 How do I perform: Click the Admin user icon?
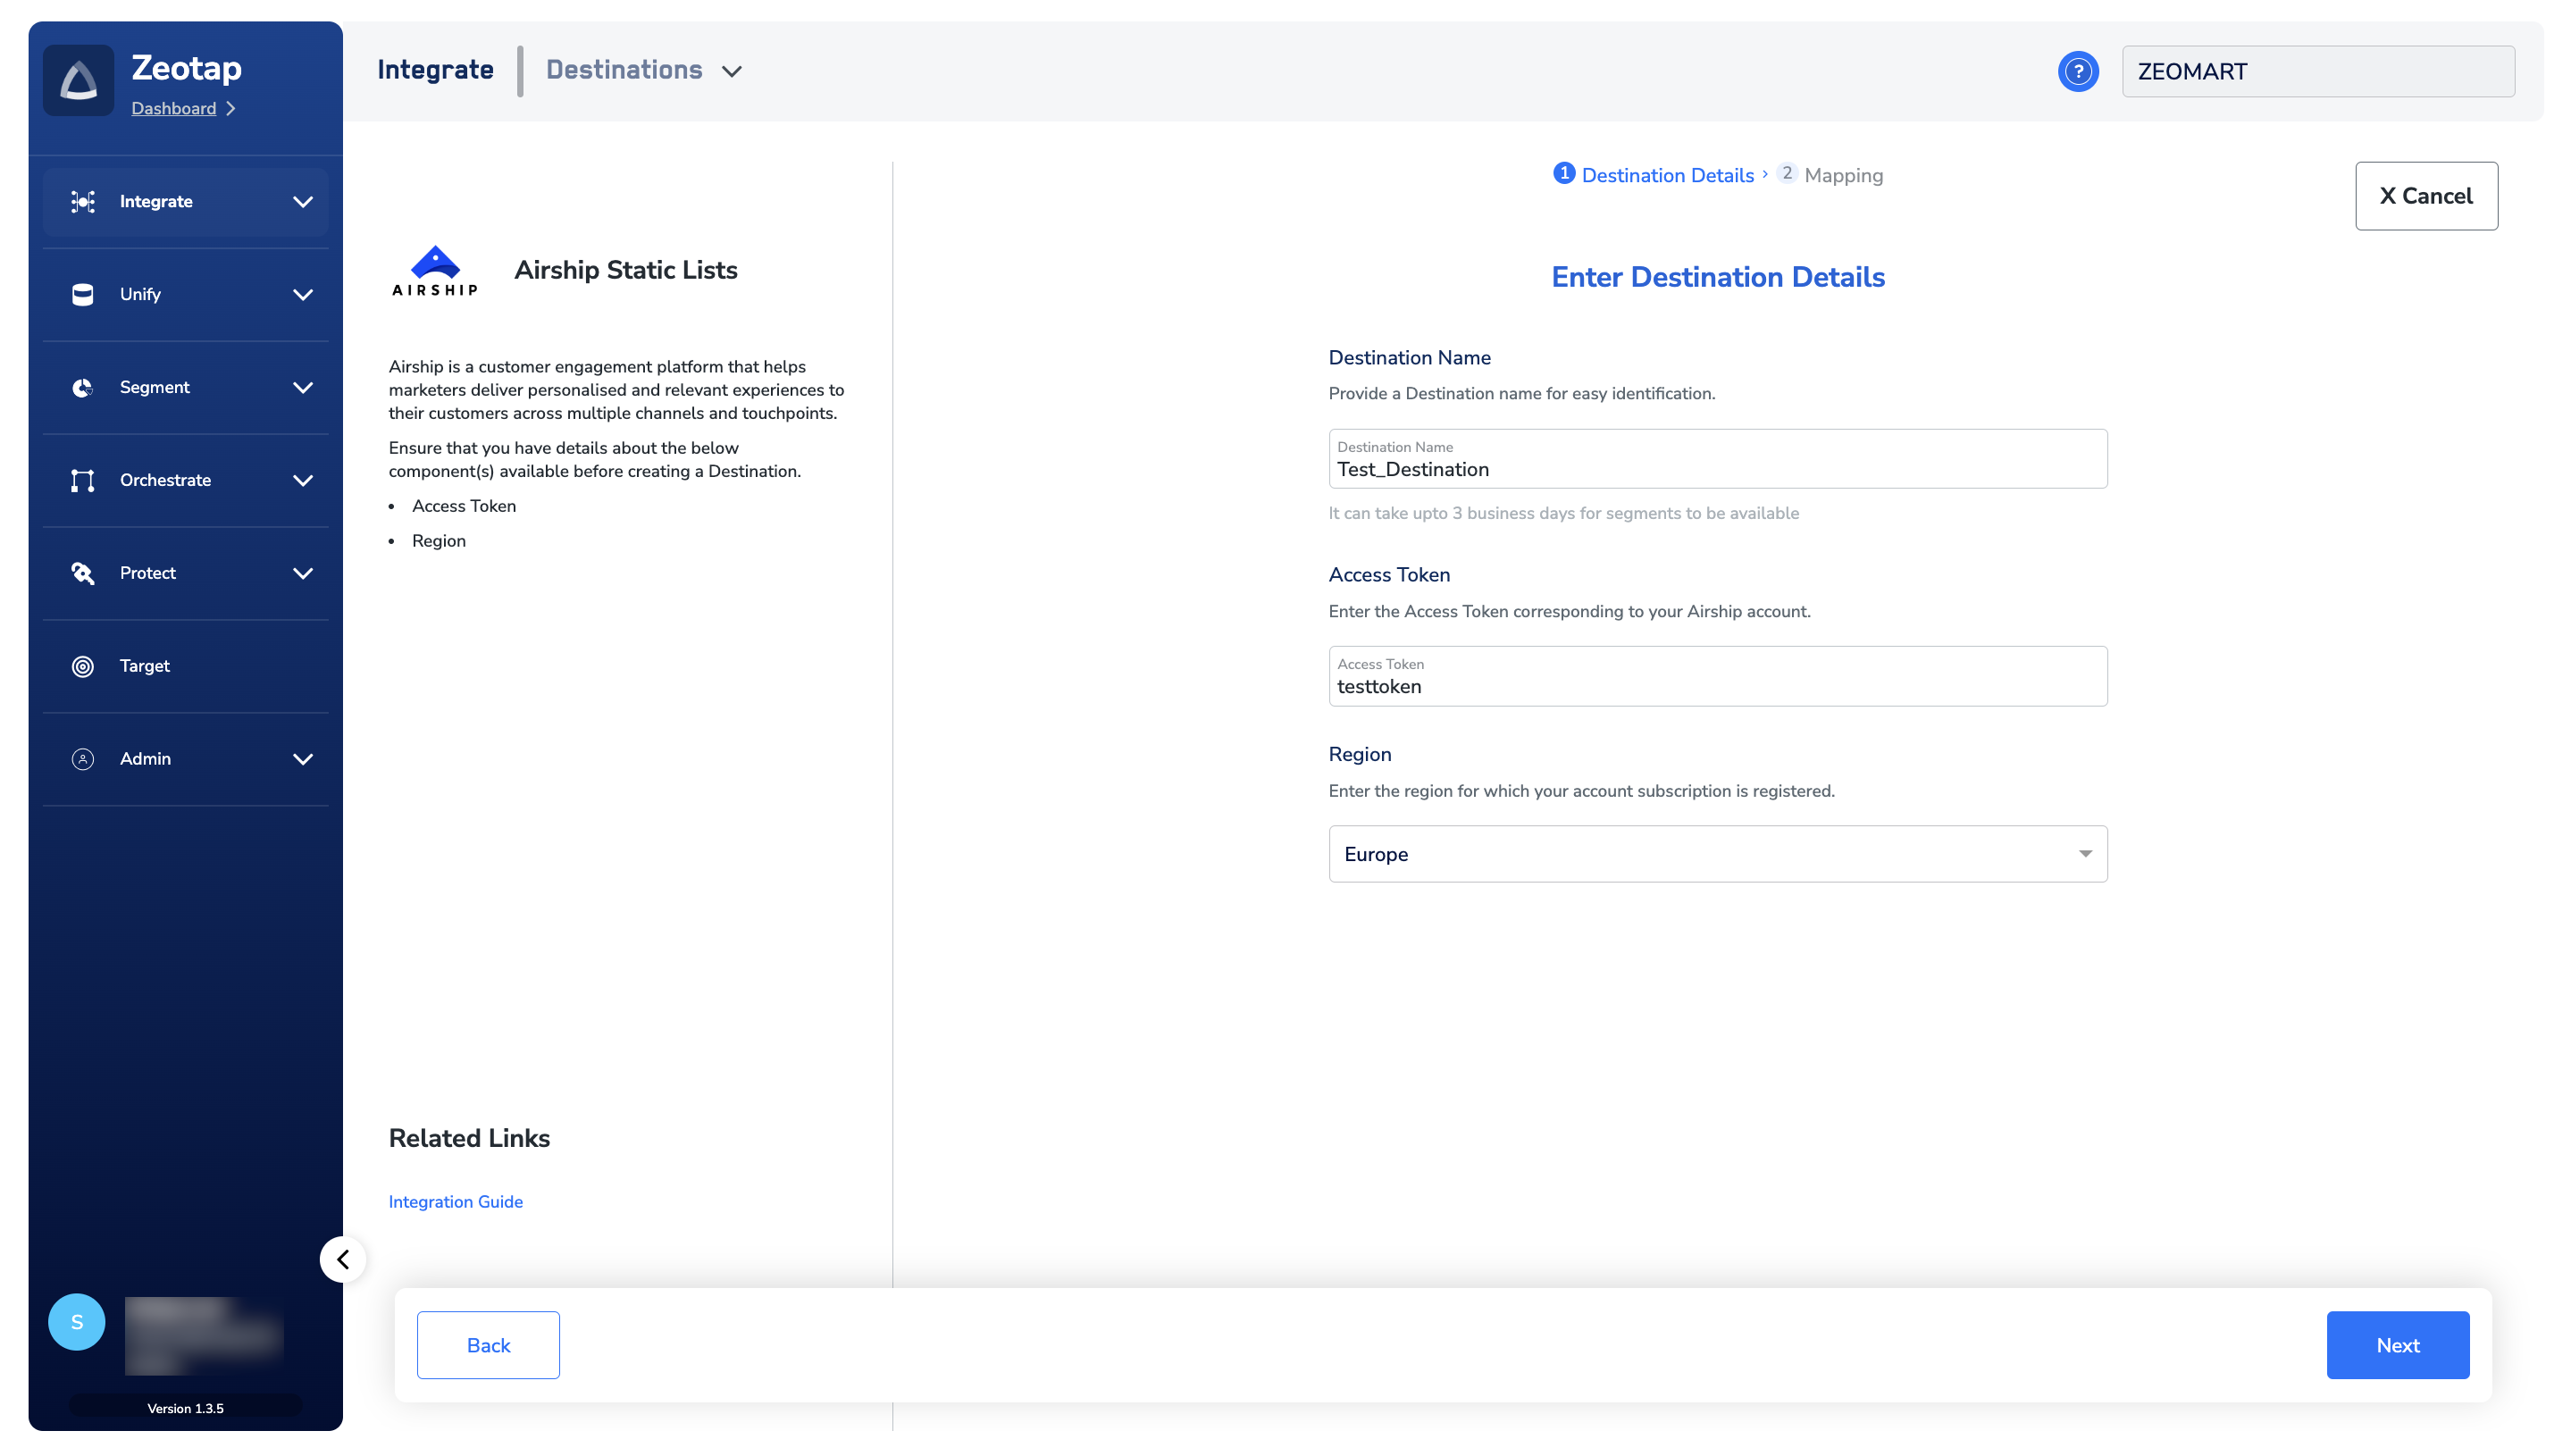pos(83,759)
